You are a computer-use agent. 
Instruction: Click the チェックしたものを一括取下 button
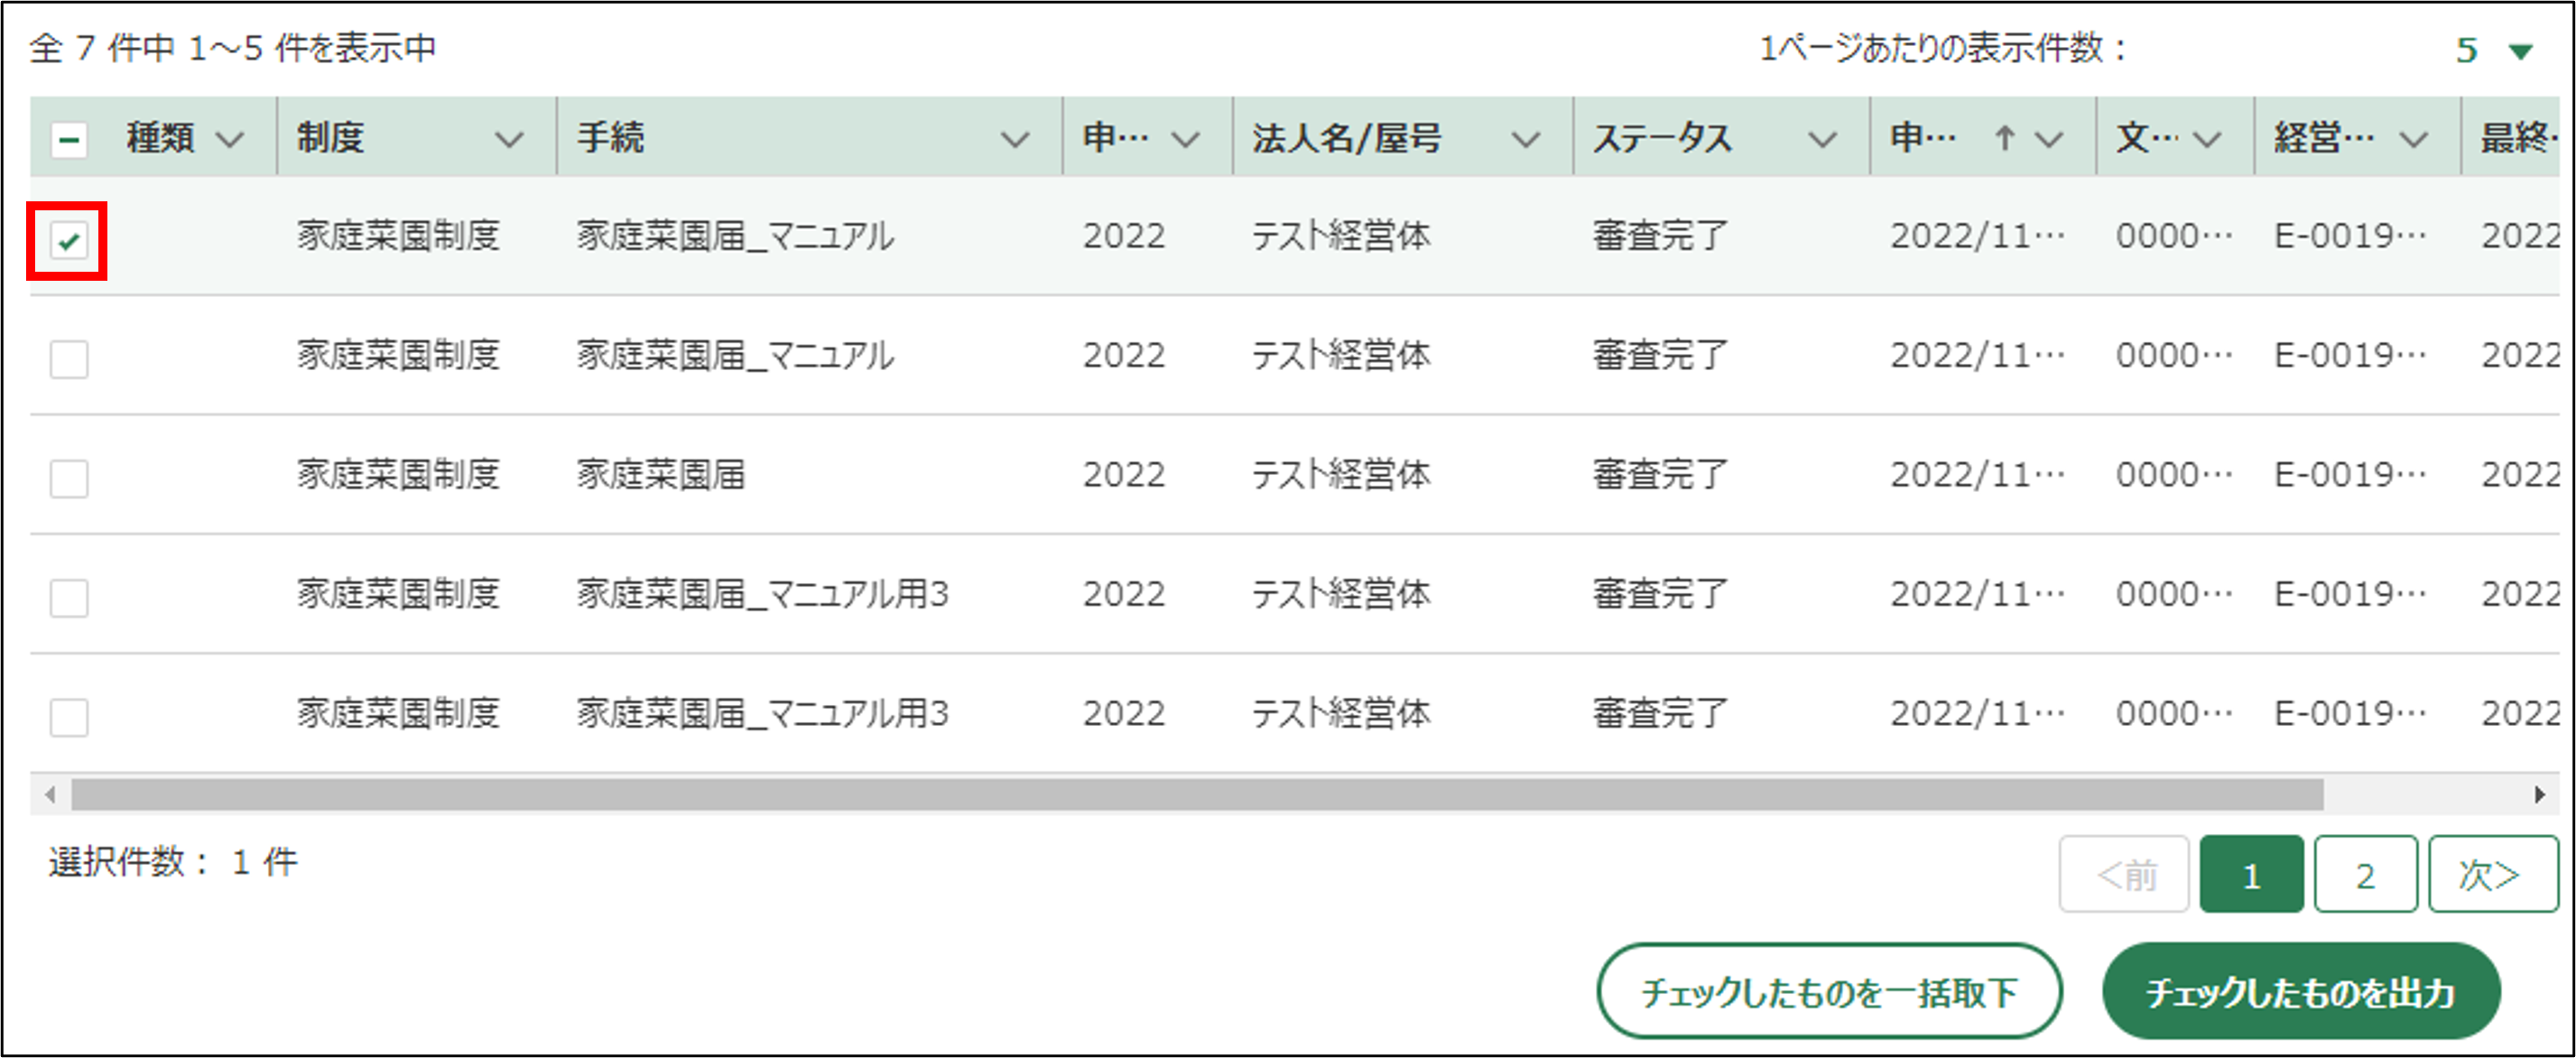[x=1829, y=991]
